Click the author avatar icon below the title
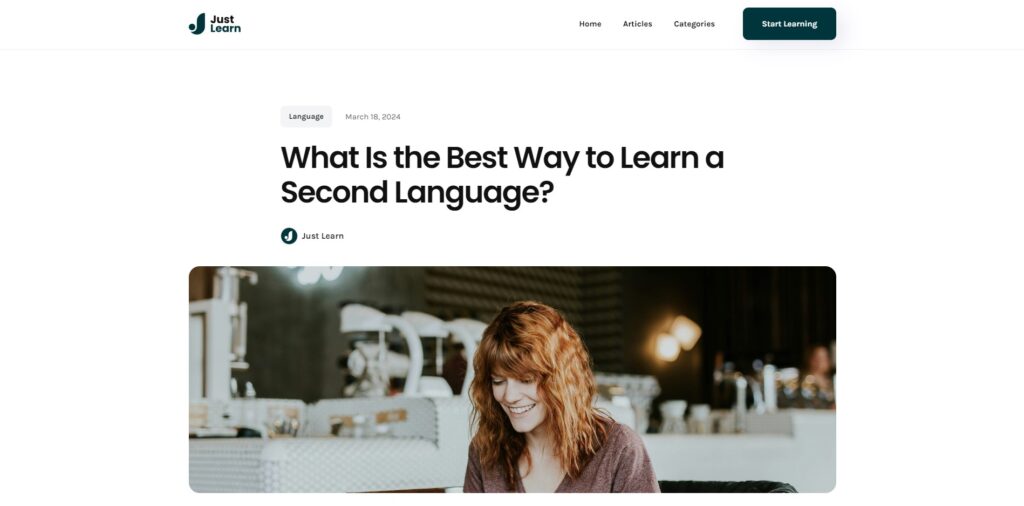Image resolution: width=1024 pixels, height=506 pixels. [289, 236]
